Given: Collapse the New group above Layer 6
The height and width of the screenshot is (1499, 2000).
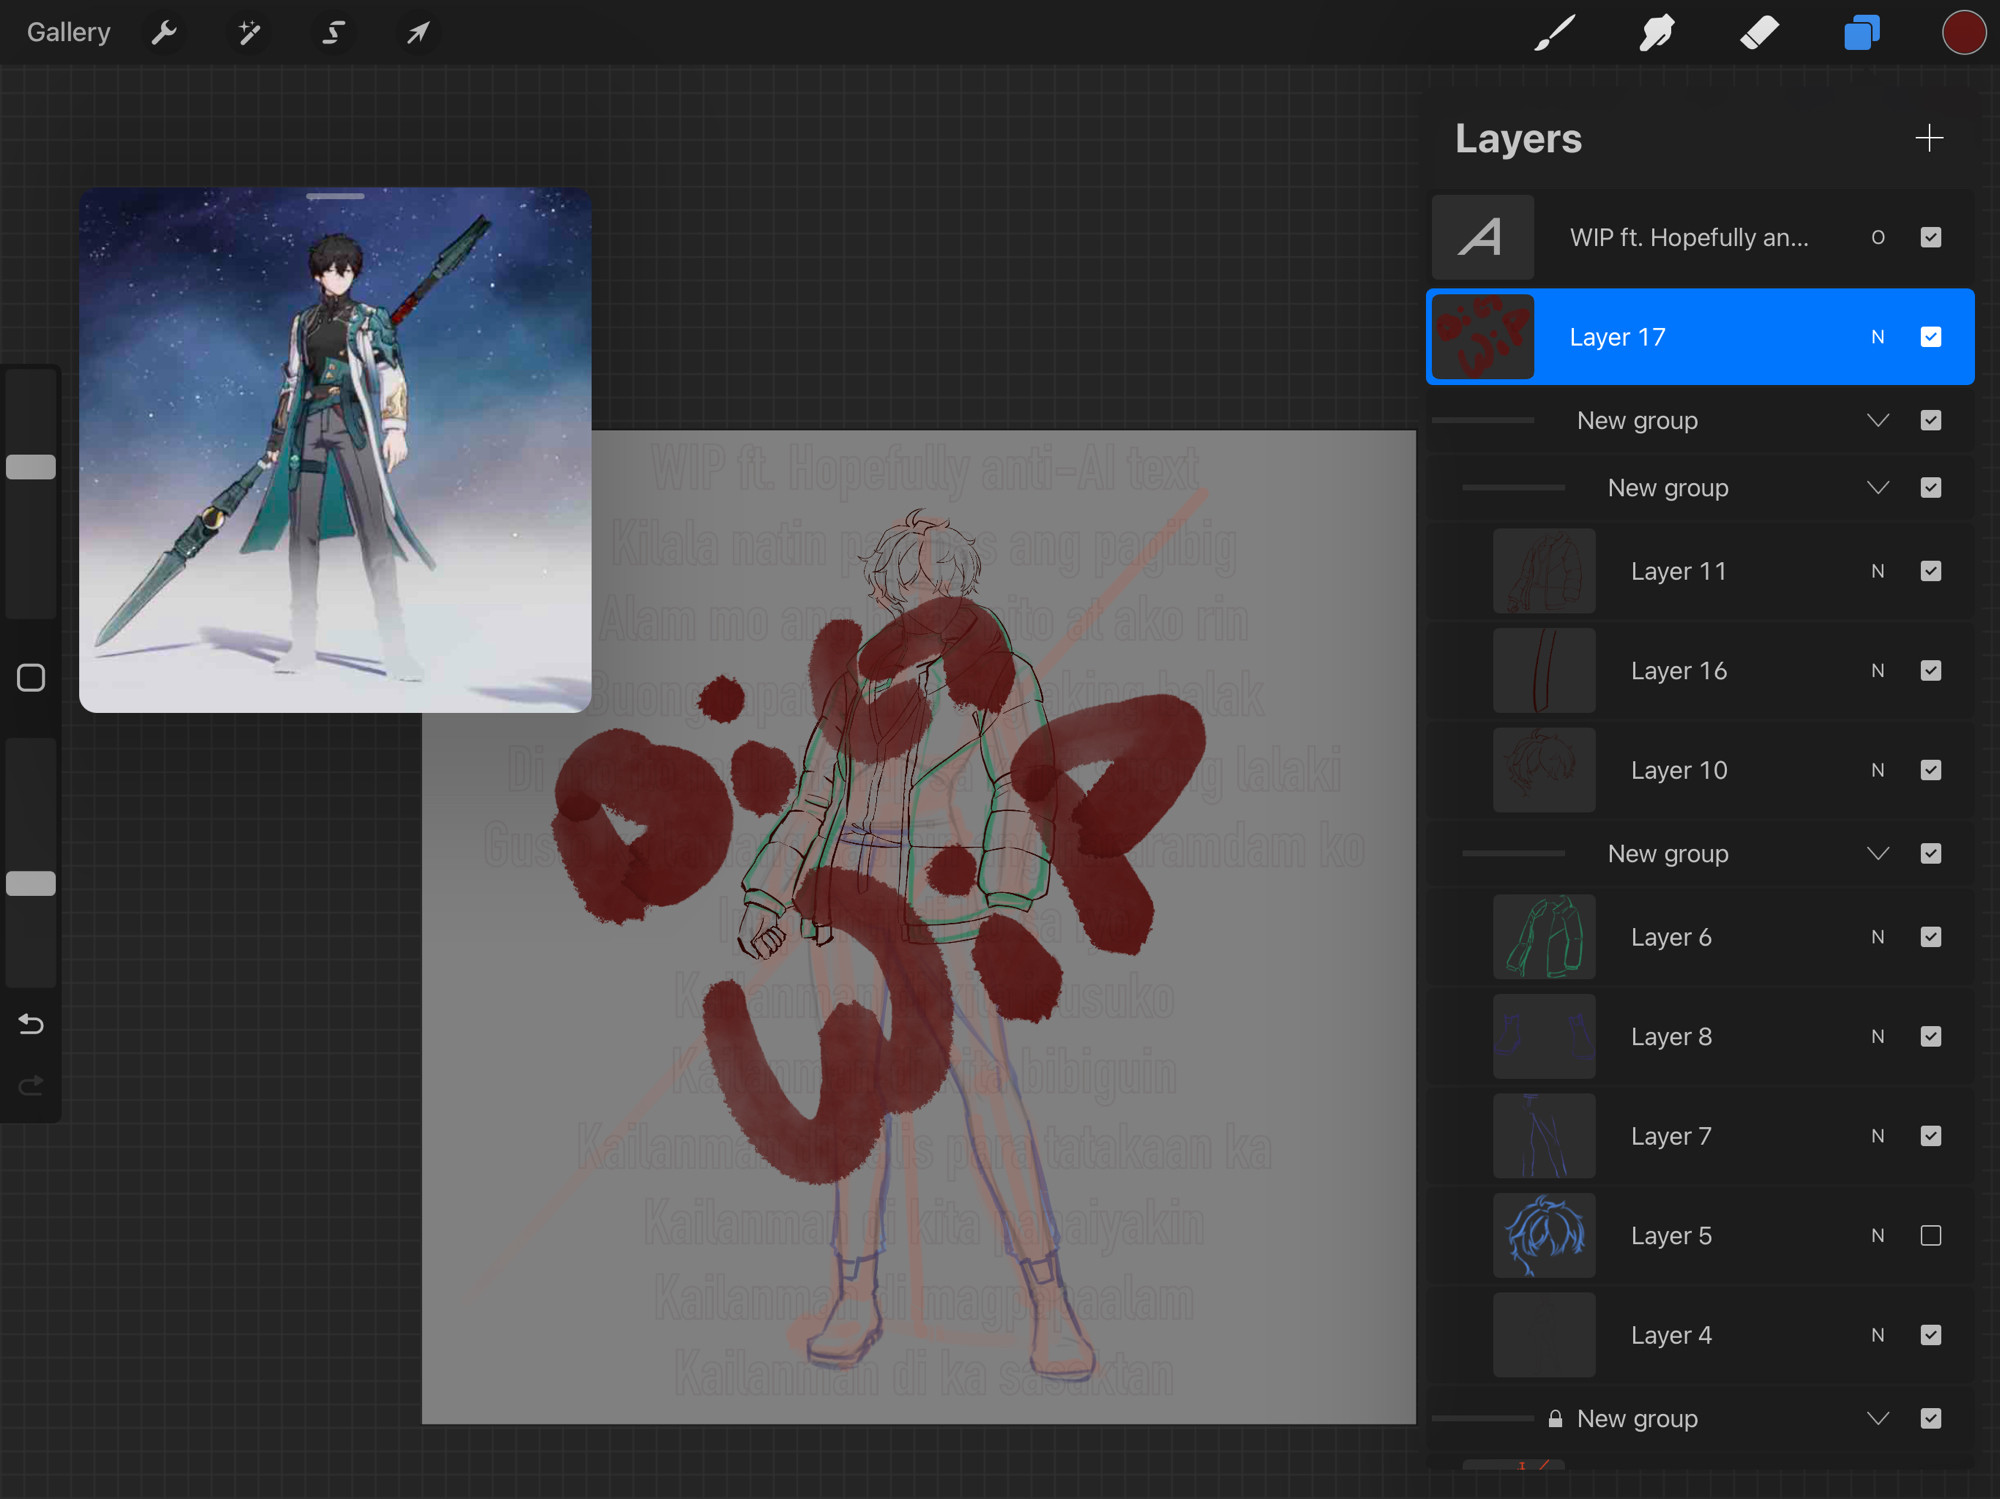Looking at the screenshot, I should pos(1878,854).
